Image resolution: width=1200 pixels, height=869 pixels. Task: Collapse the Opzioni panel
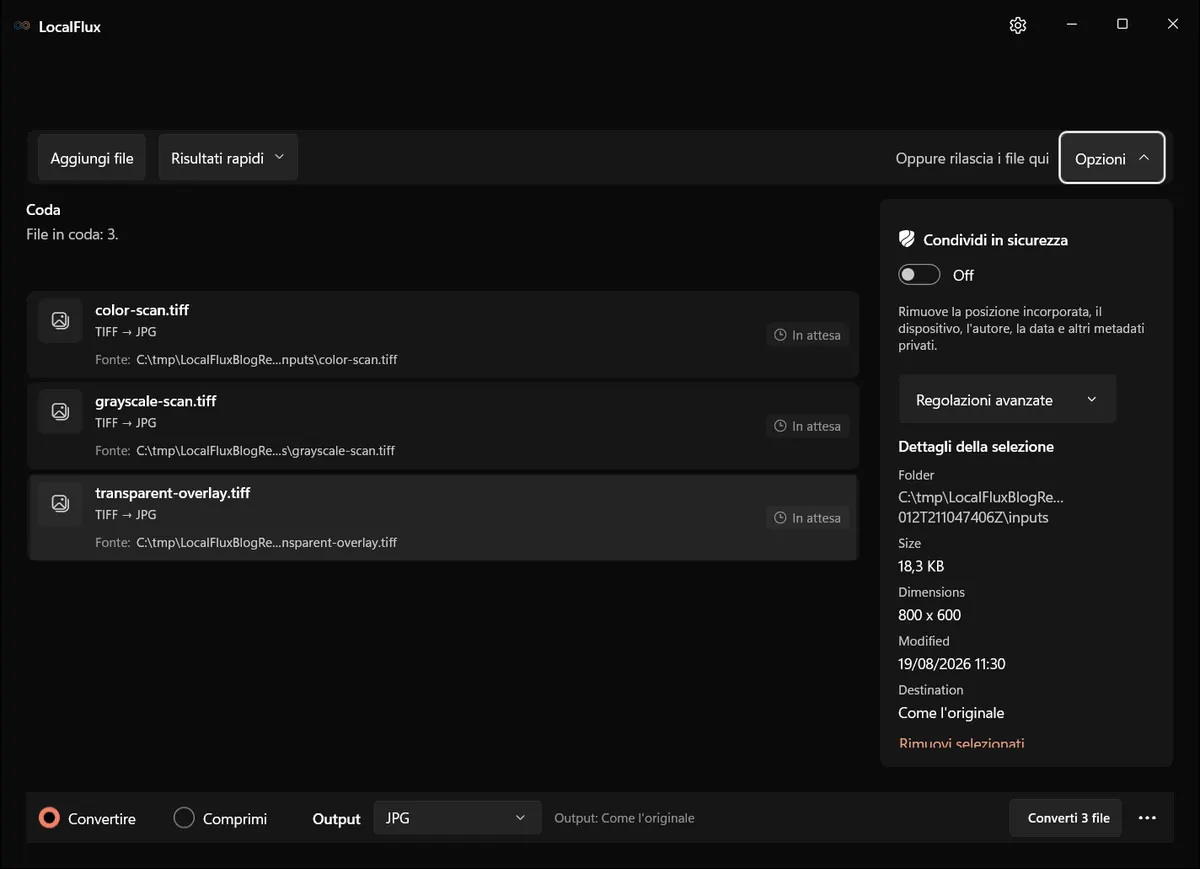click(1112, 158)
